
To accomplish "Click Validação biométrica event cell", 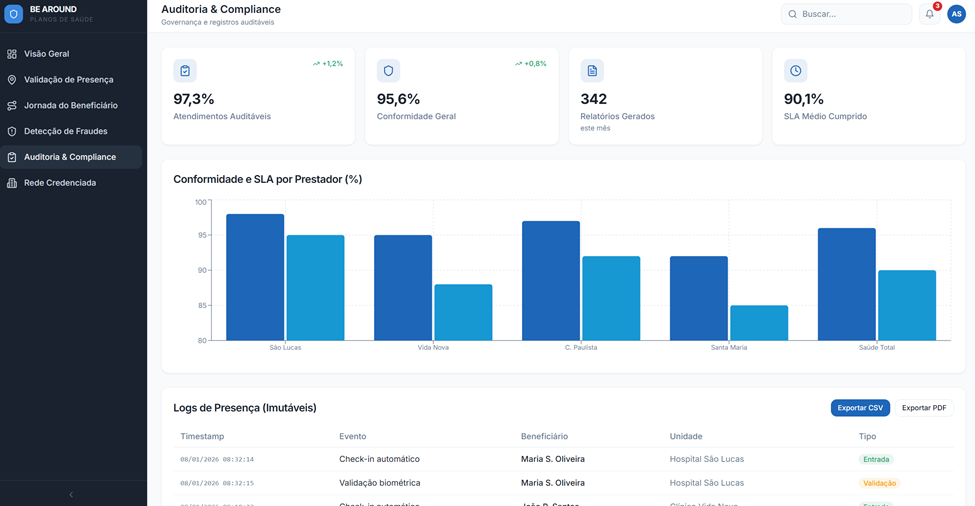I will 379,483.
